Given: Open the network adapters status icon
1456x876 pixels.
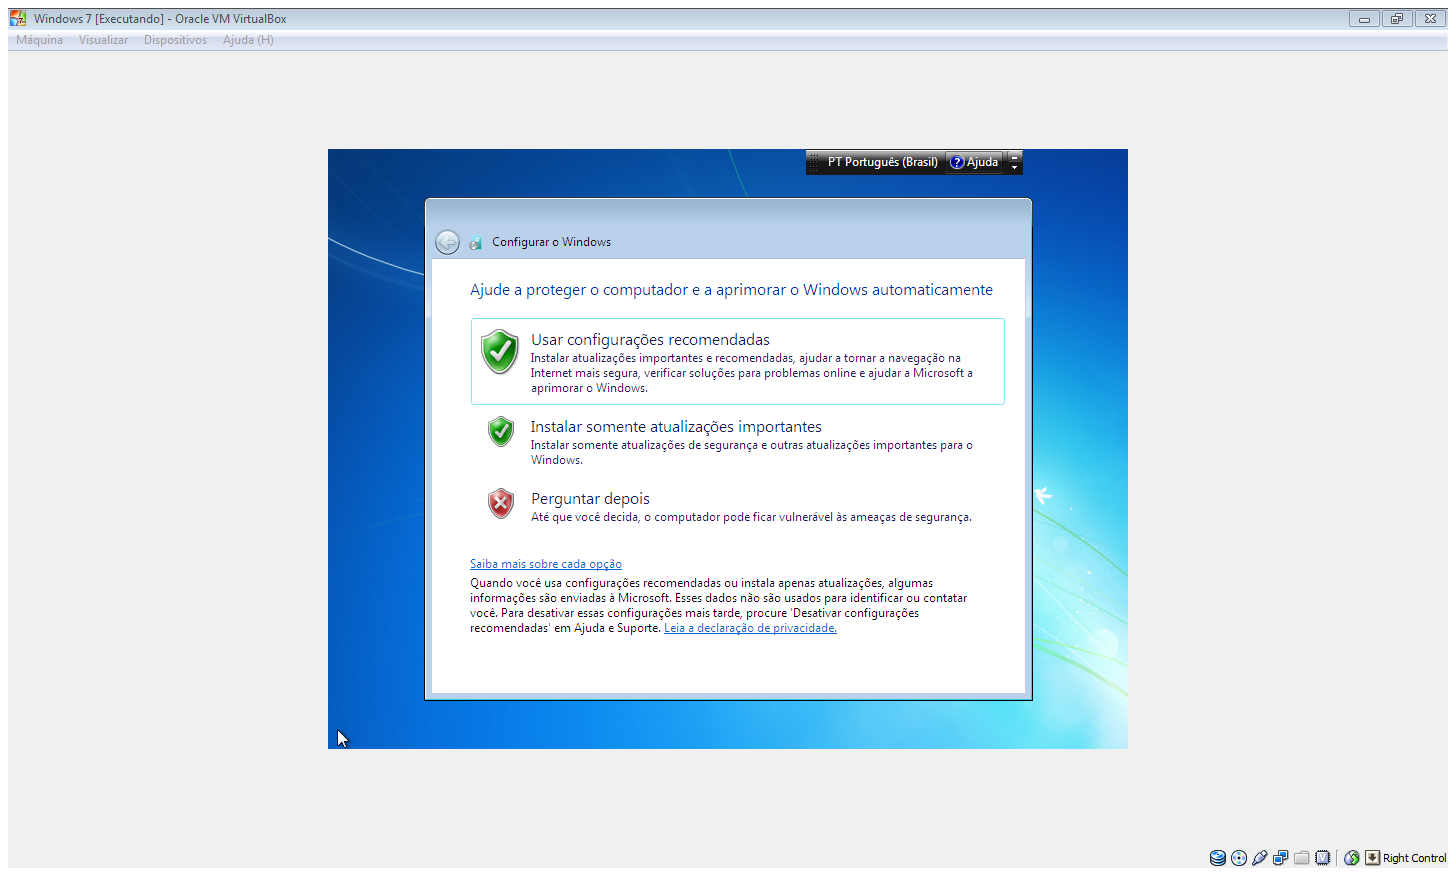Looking at the screenshot, I should [x=1280, y=858].
